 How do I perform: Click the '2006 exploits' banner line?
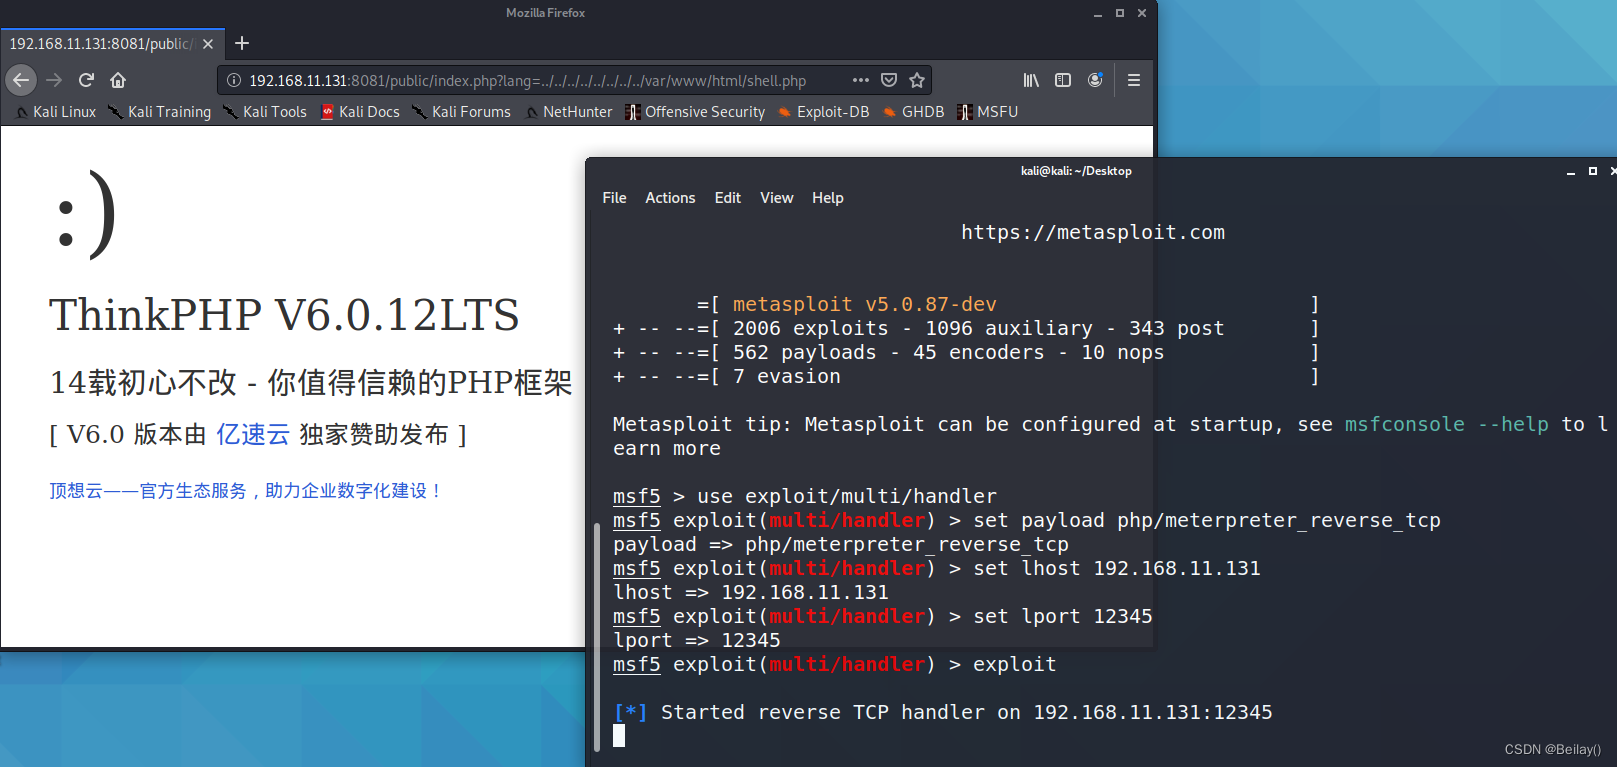click(x=966, y=328)
